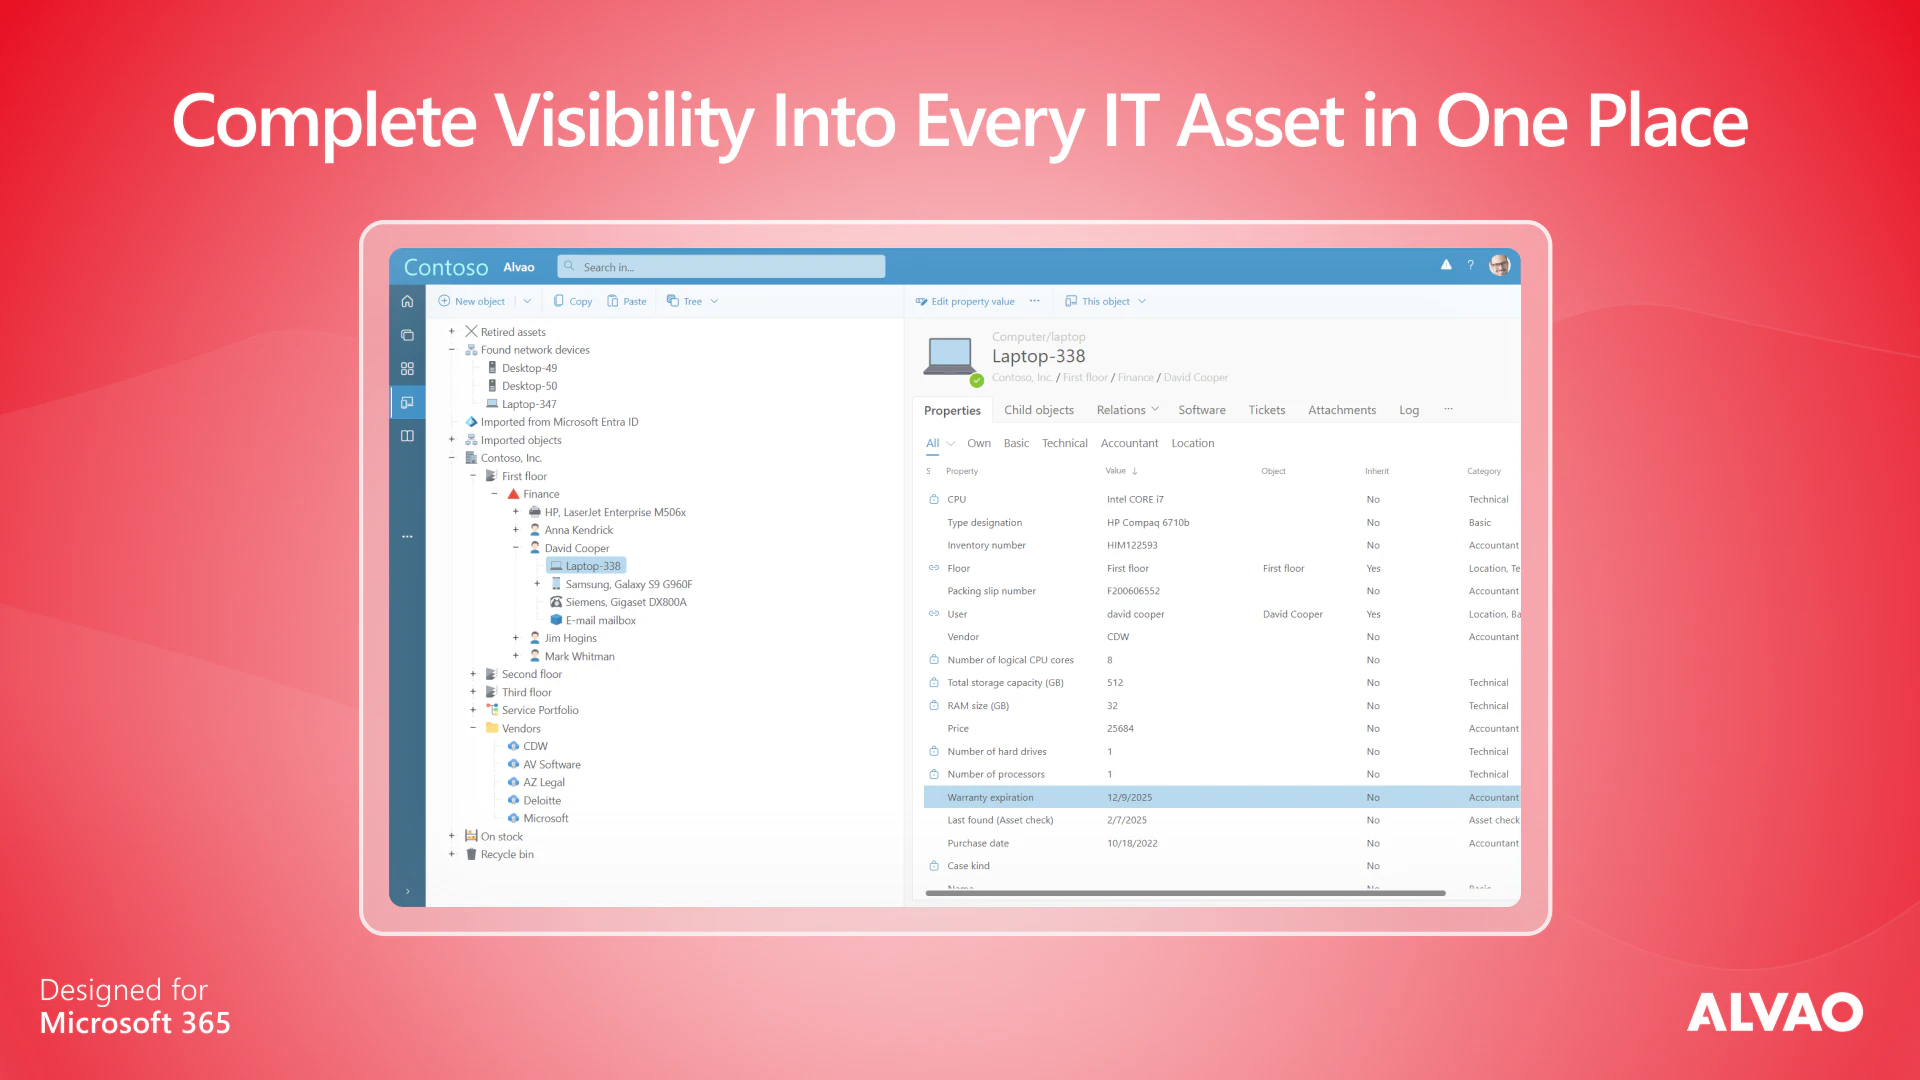Viewport: 1920px width, 1080px height.
Task: Select the Tree view icon
Action: (672, 300)
